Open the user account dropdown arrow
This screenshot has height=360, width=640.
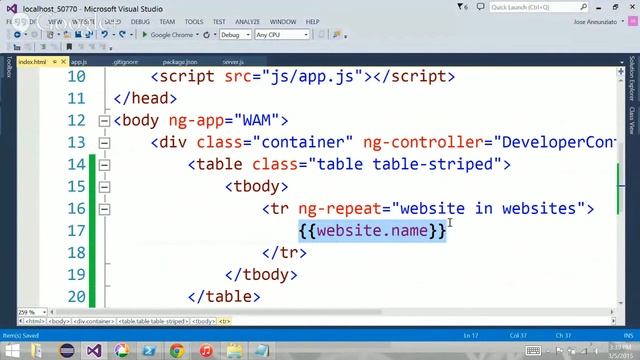pos(623,21)
